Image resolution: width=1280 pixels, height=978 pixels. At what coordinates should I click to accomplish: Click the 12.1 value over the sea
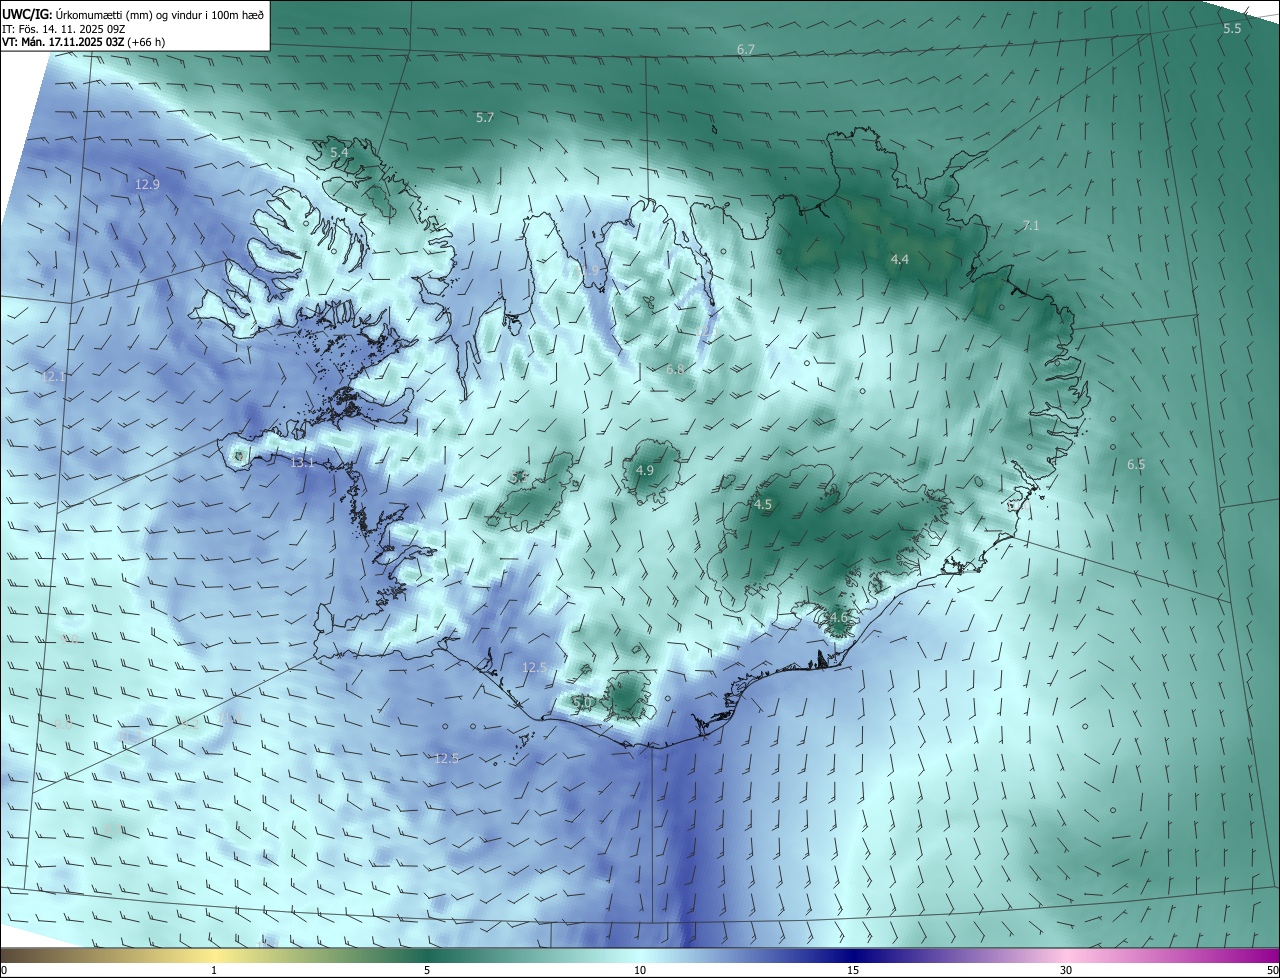tap(53, 376)
